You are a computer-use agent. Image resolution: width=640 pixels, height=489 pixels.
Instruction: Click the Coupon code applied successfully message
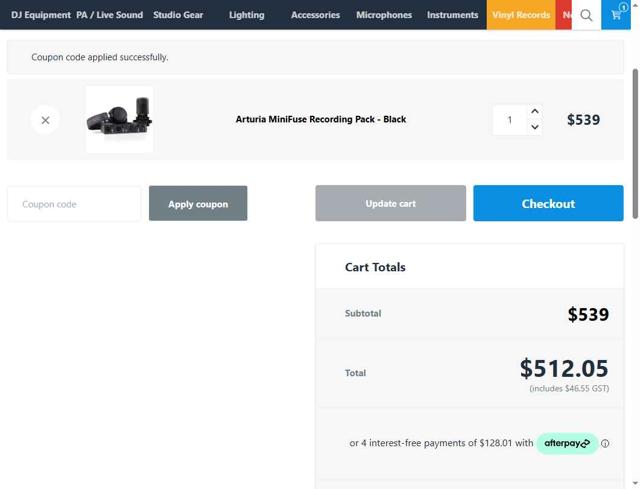100,57
